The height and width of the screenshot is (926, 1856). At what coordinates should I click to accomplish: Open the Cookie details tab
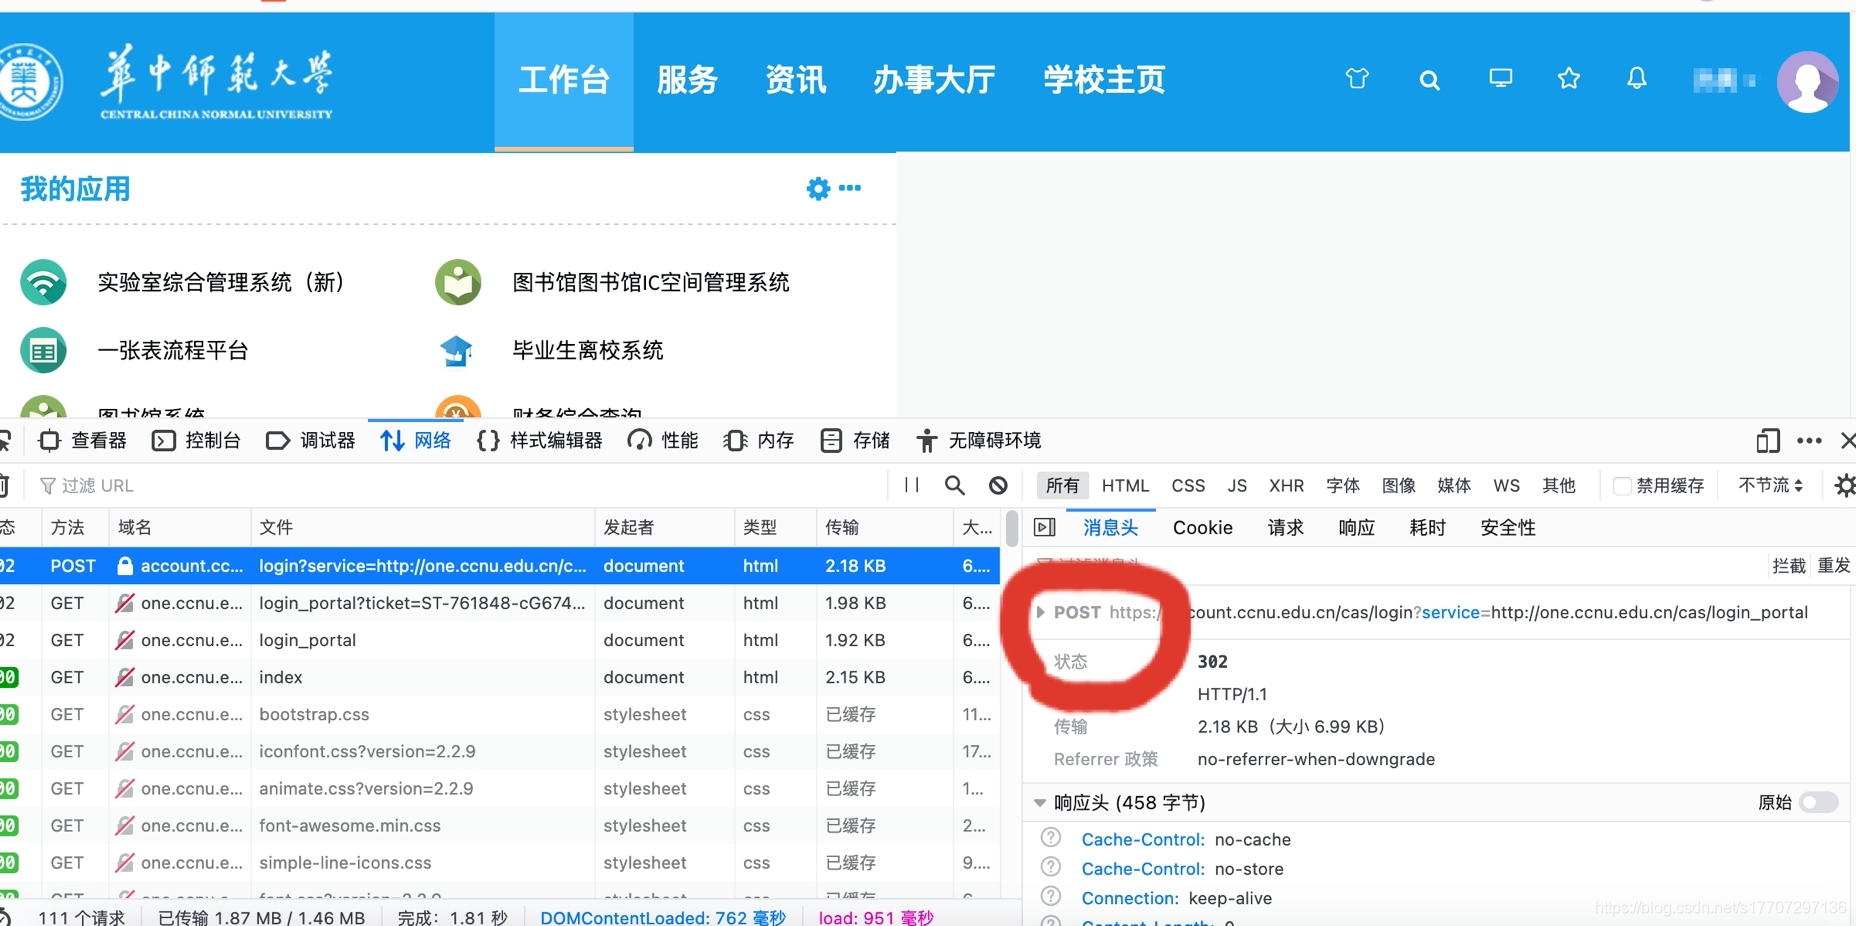click(1203, 527)
